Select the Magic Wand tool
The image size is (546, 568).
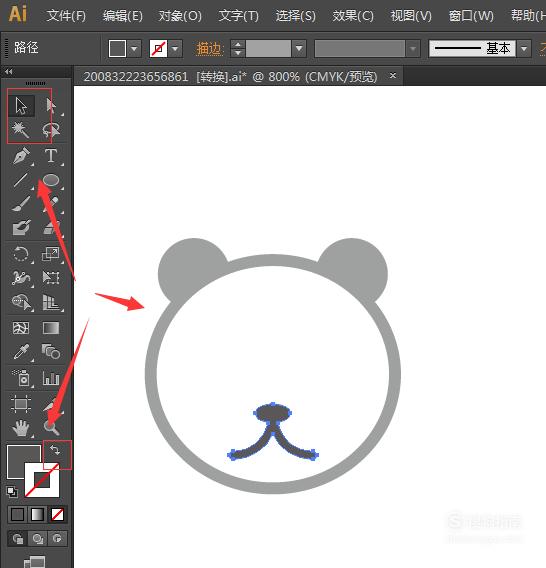click(x=20, y=130)
